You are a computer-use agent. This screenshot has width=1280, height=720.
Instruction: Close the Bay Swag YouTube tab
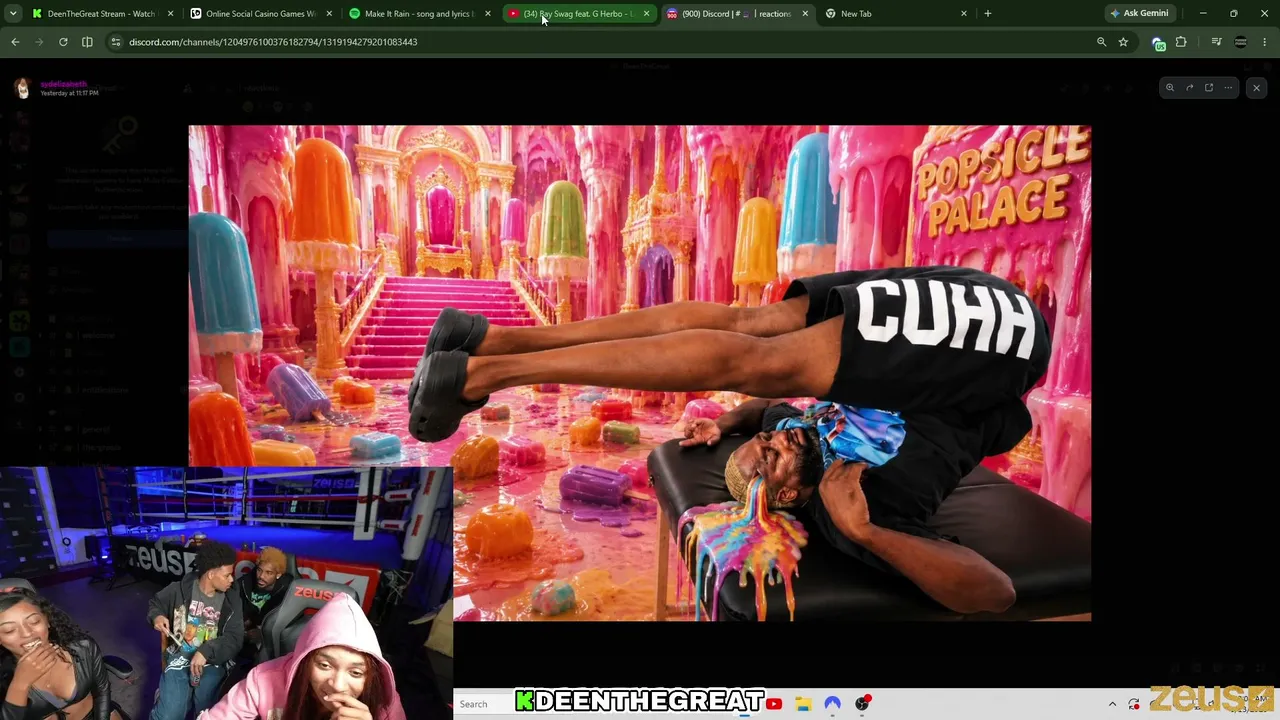click(646, 14)
